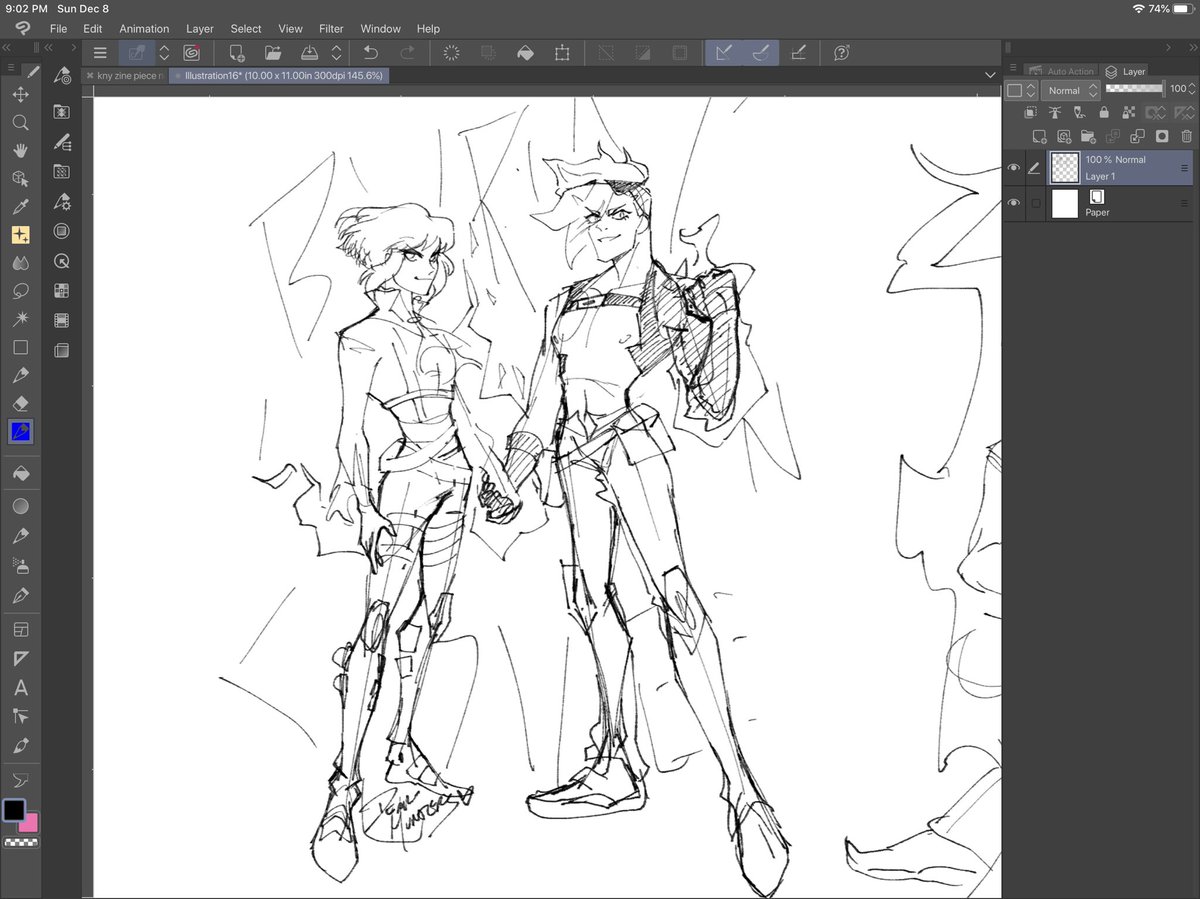The image size is (1200, 899).
Task: Select the Fill bucket tool in tool palette
Action: [20, 472]
